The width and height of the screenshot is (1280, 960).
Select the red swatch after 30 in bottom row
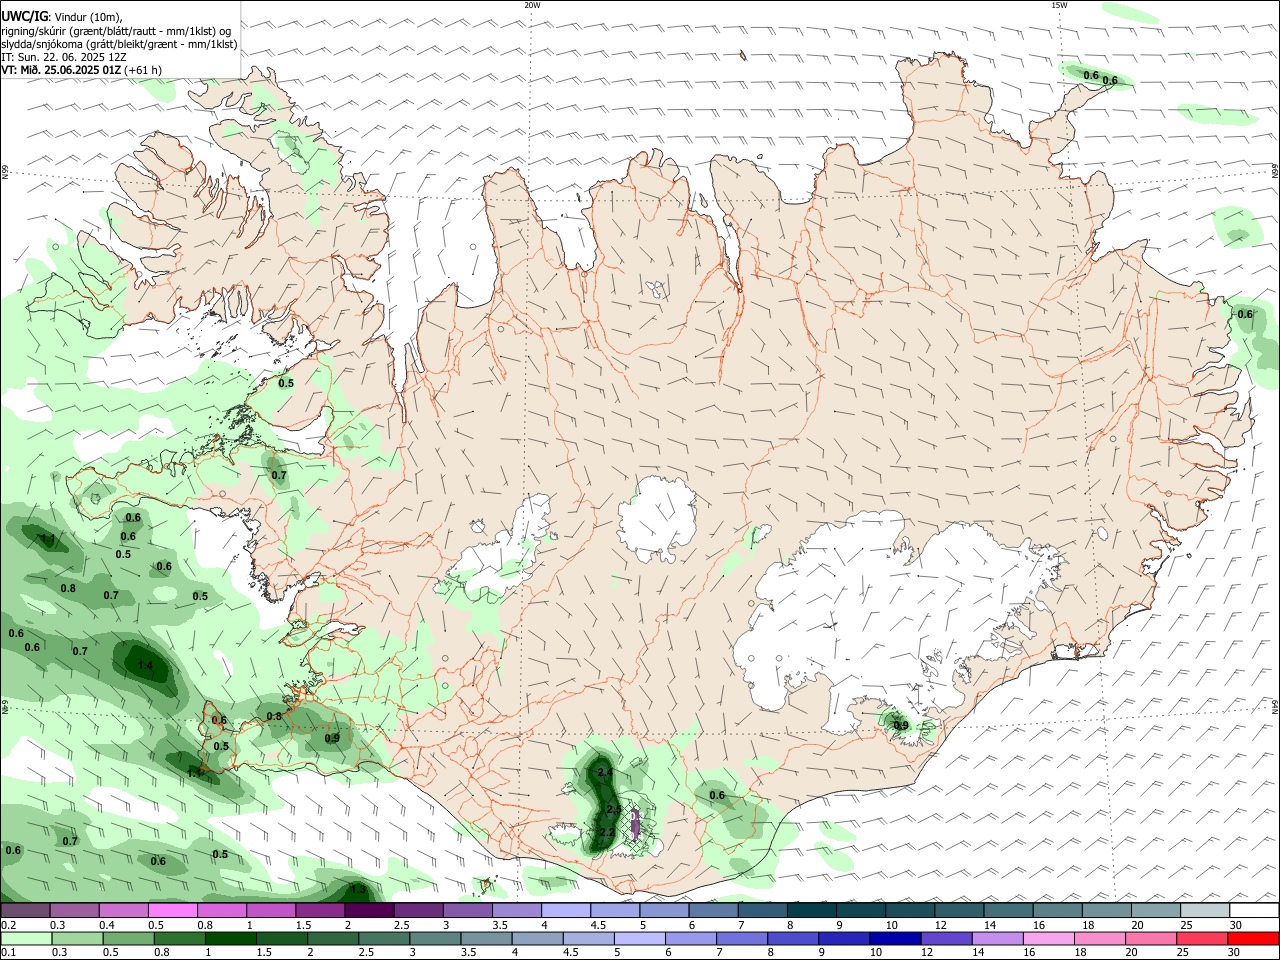coord(1253,939)
